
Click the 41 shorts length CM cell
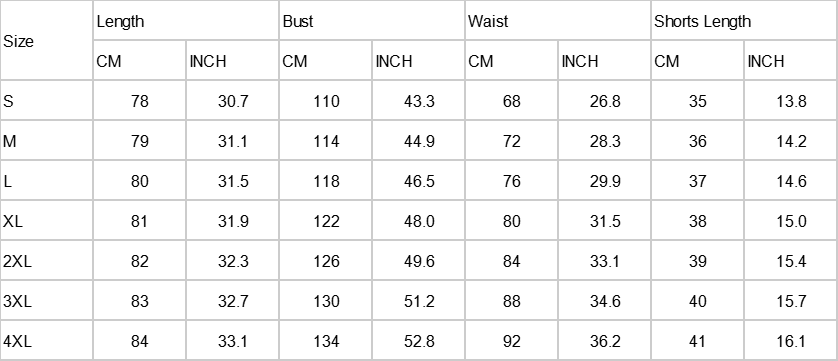click(697, 341)
